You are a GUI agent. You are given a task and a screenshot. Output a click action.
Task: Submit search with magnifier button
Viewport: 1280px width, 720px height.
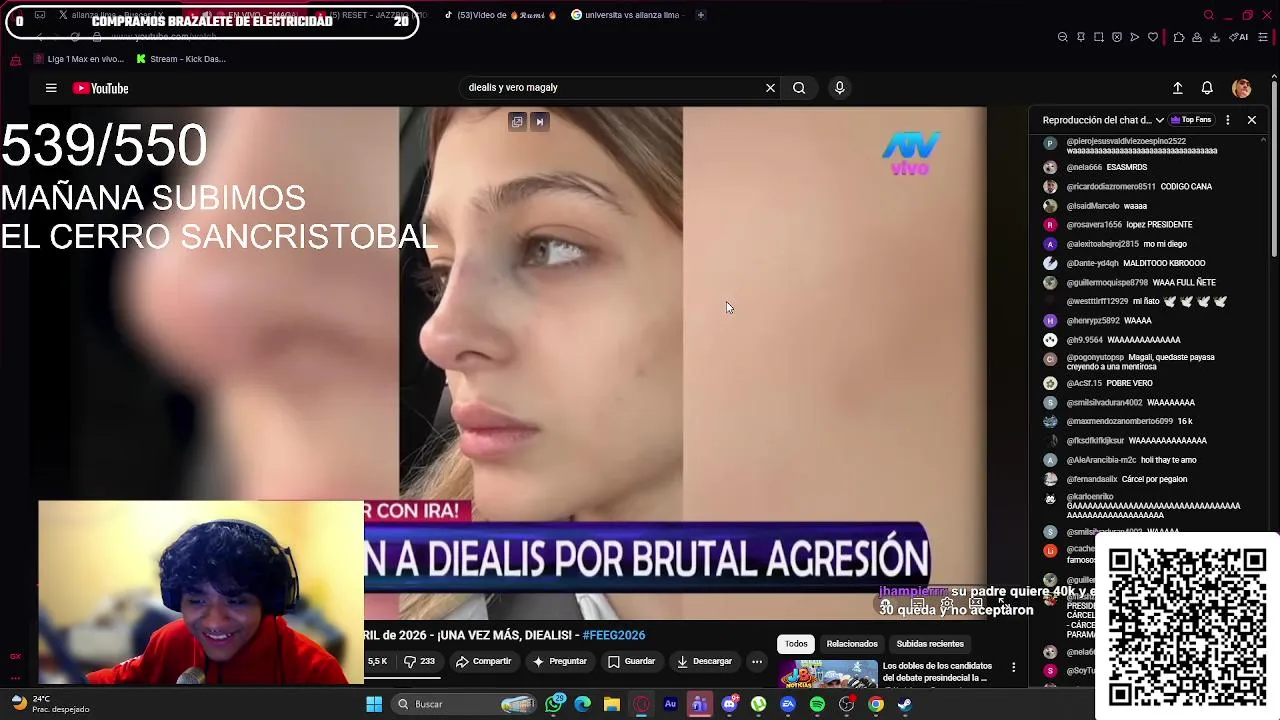click(799, 88)
